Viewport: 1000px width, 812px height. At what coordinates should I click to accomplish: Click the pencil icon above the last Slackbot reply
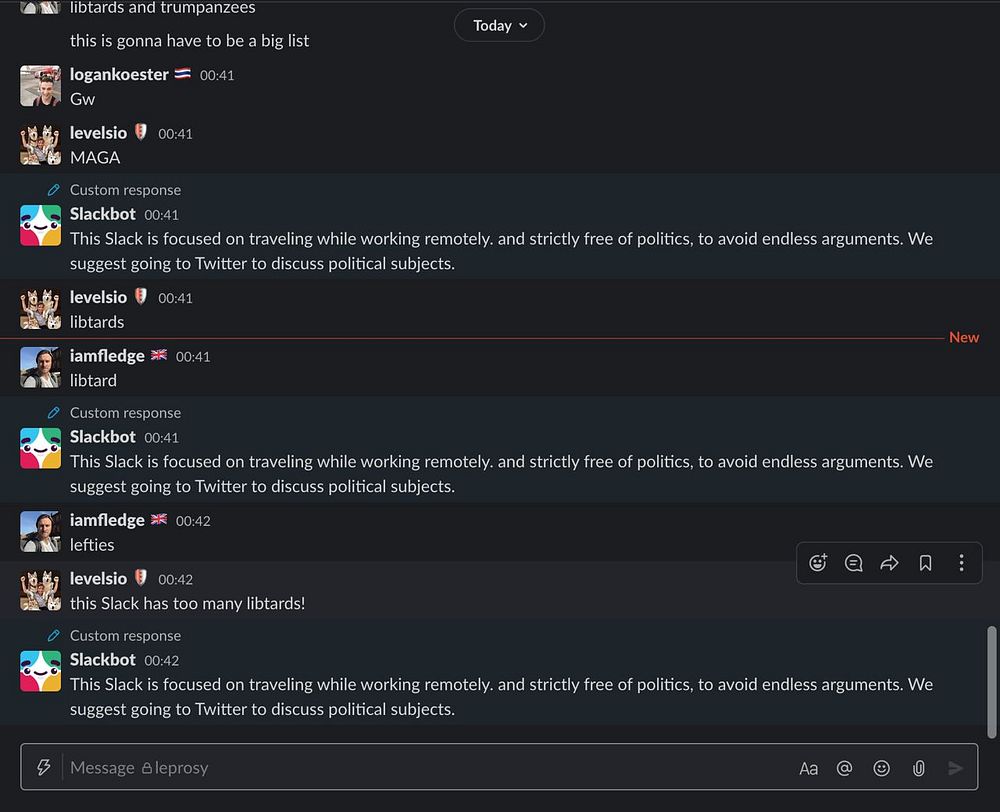pyautogui.click(x=54, y=636)
